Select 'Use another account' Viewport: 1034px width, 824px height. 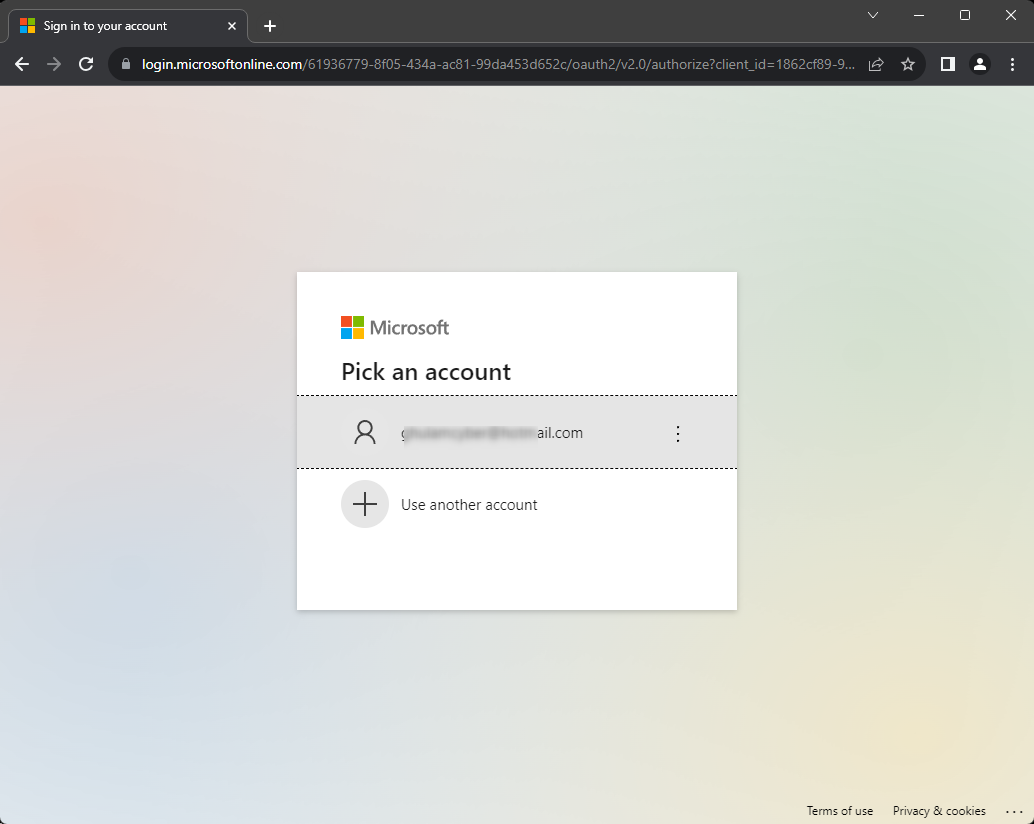(469, 505)
